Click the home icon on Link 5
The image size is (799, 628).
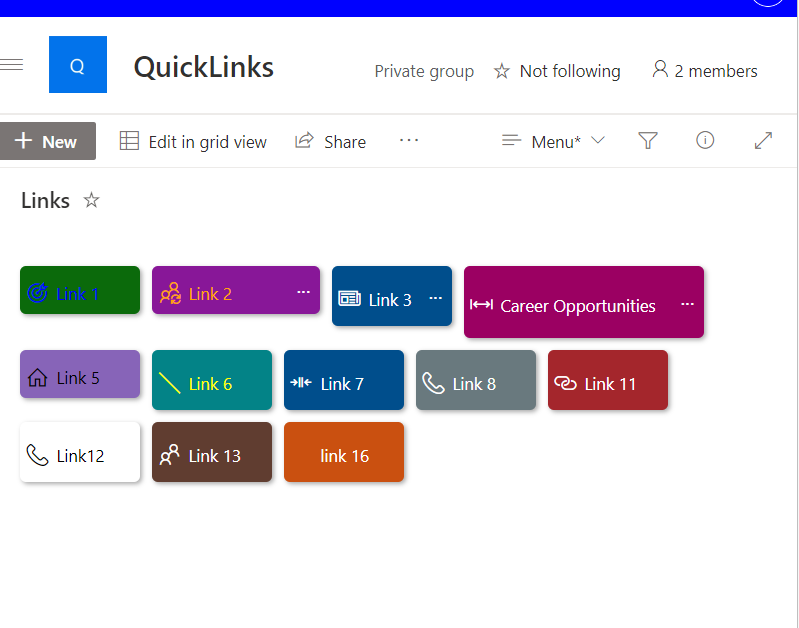click(37, 378)
